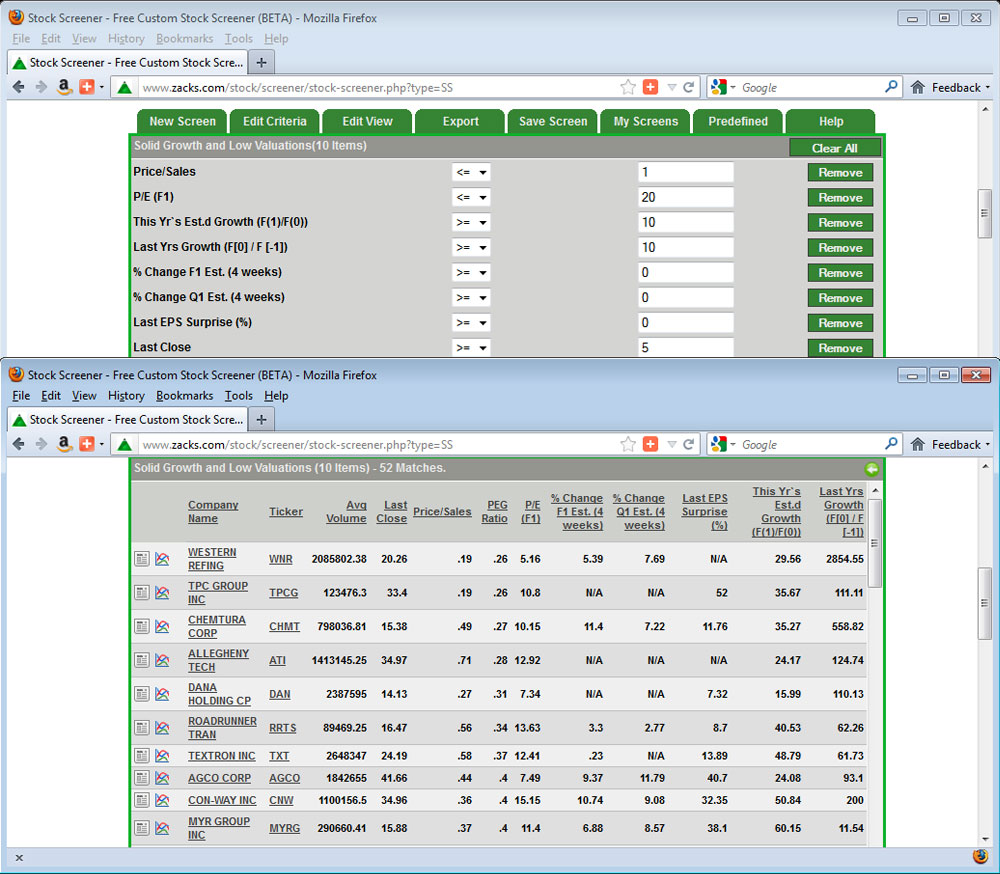Open the chart icon for Textron Inc

click(162, 756)
